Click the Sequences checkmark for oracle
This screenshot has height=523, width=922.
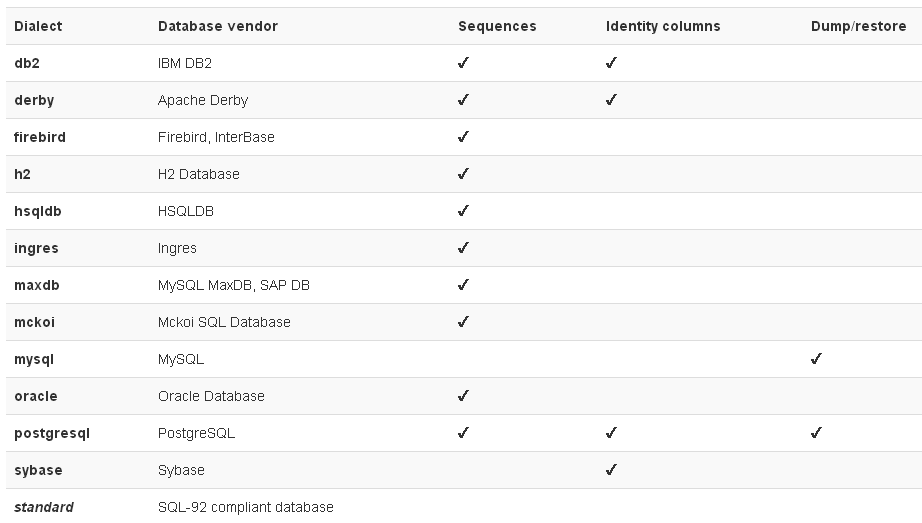click(463, 396)
